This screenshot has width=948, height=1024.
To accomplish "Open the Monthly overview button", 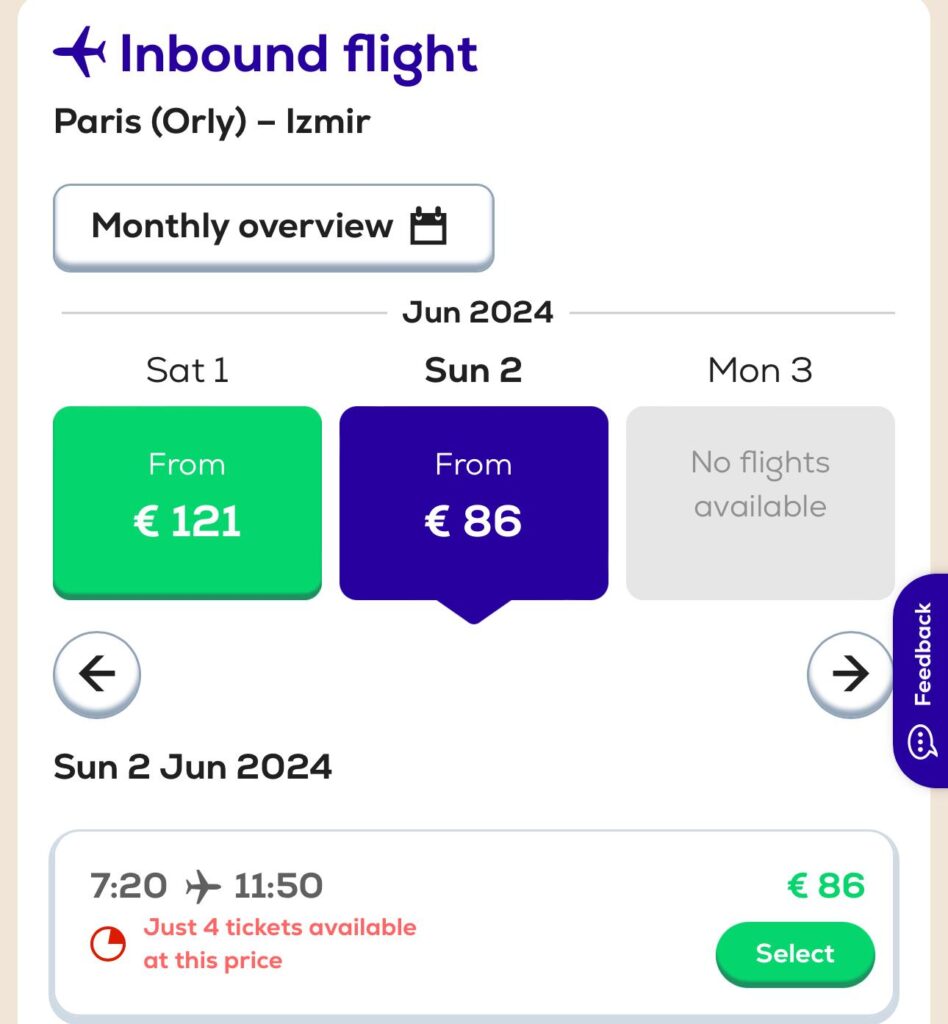I will [274, 227].
